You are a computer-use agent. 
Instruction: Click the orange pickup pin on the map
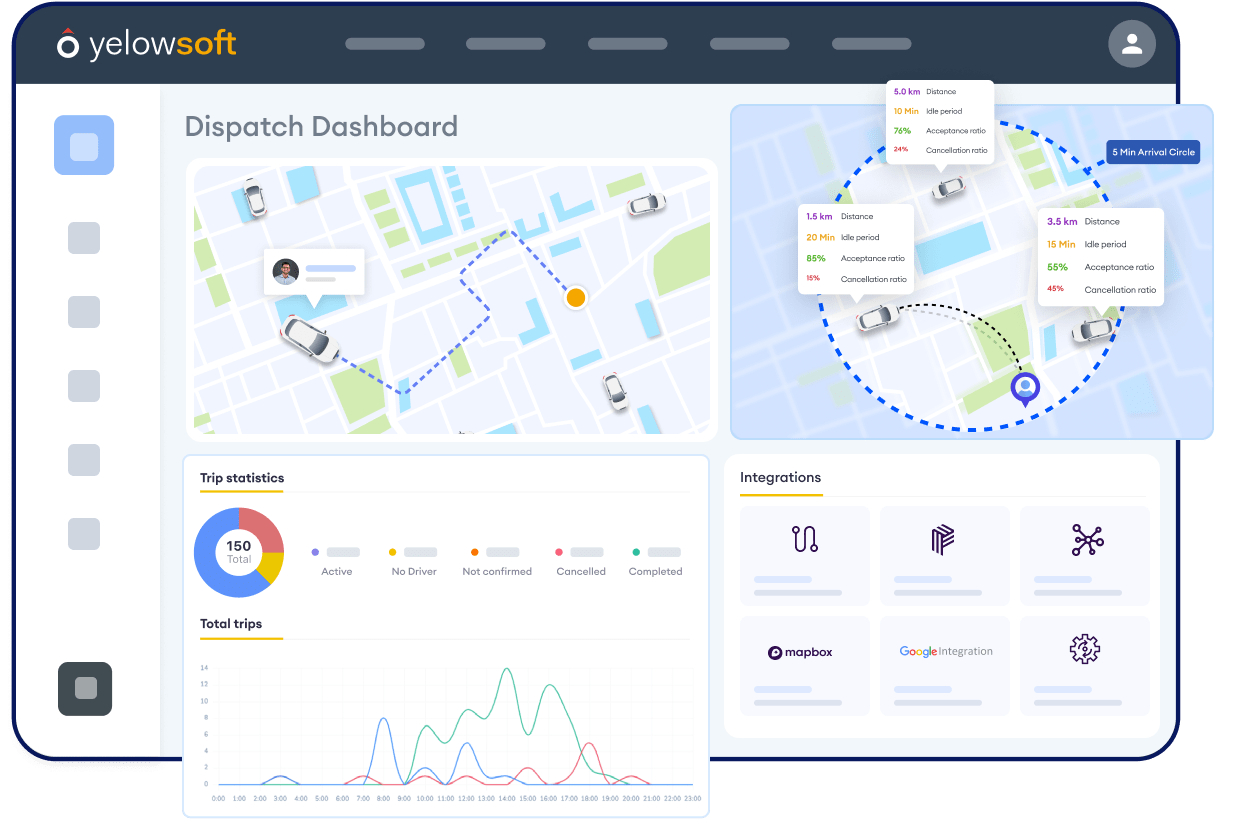coord(576,297)
